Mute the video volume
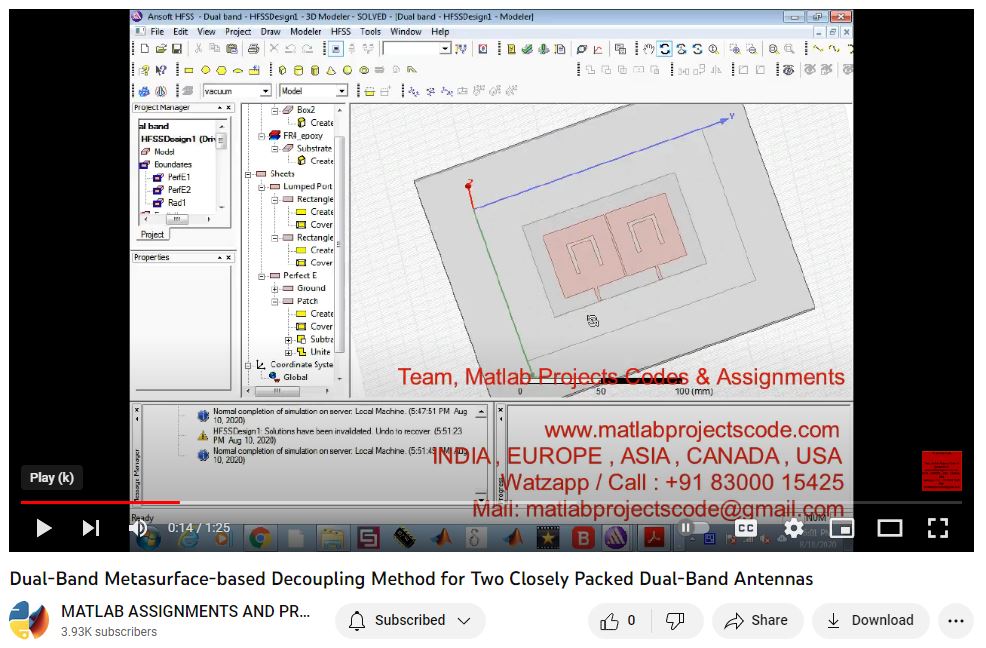This screenshot has height=648, width=986. click(138, 528)
